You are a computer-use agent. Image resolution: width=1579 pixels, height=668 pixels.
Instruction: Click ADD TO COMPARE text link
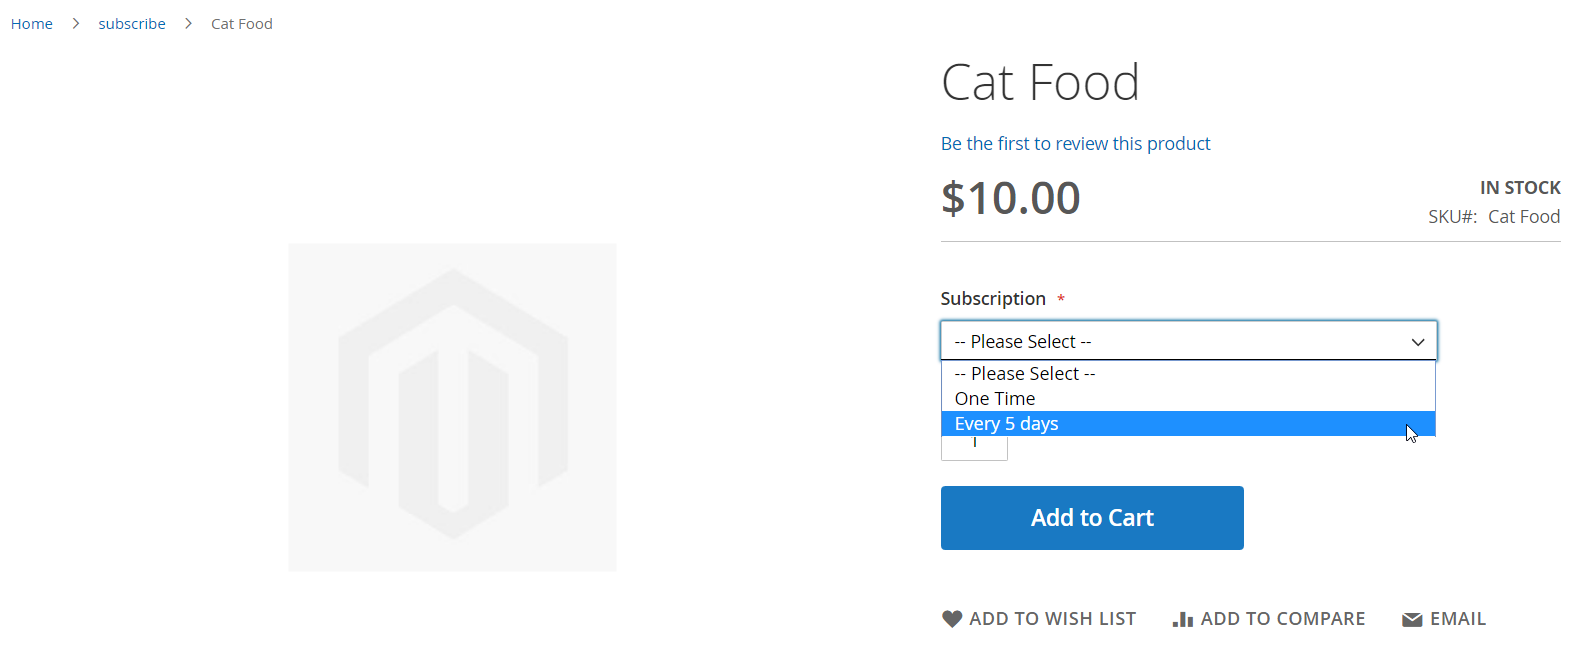(1283, 619)
